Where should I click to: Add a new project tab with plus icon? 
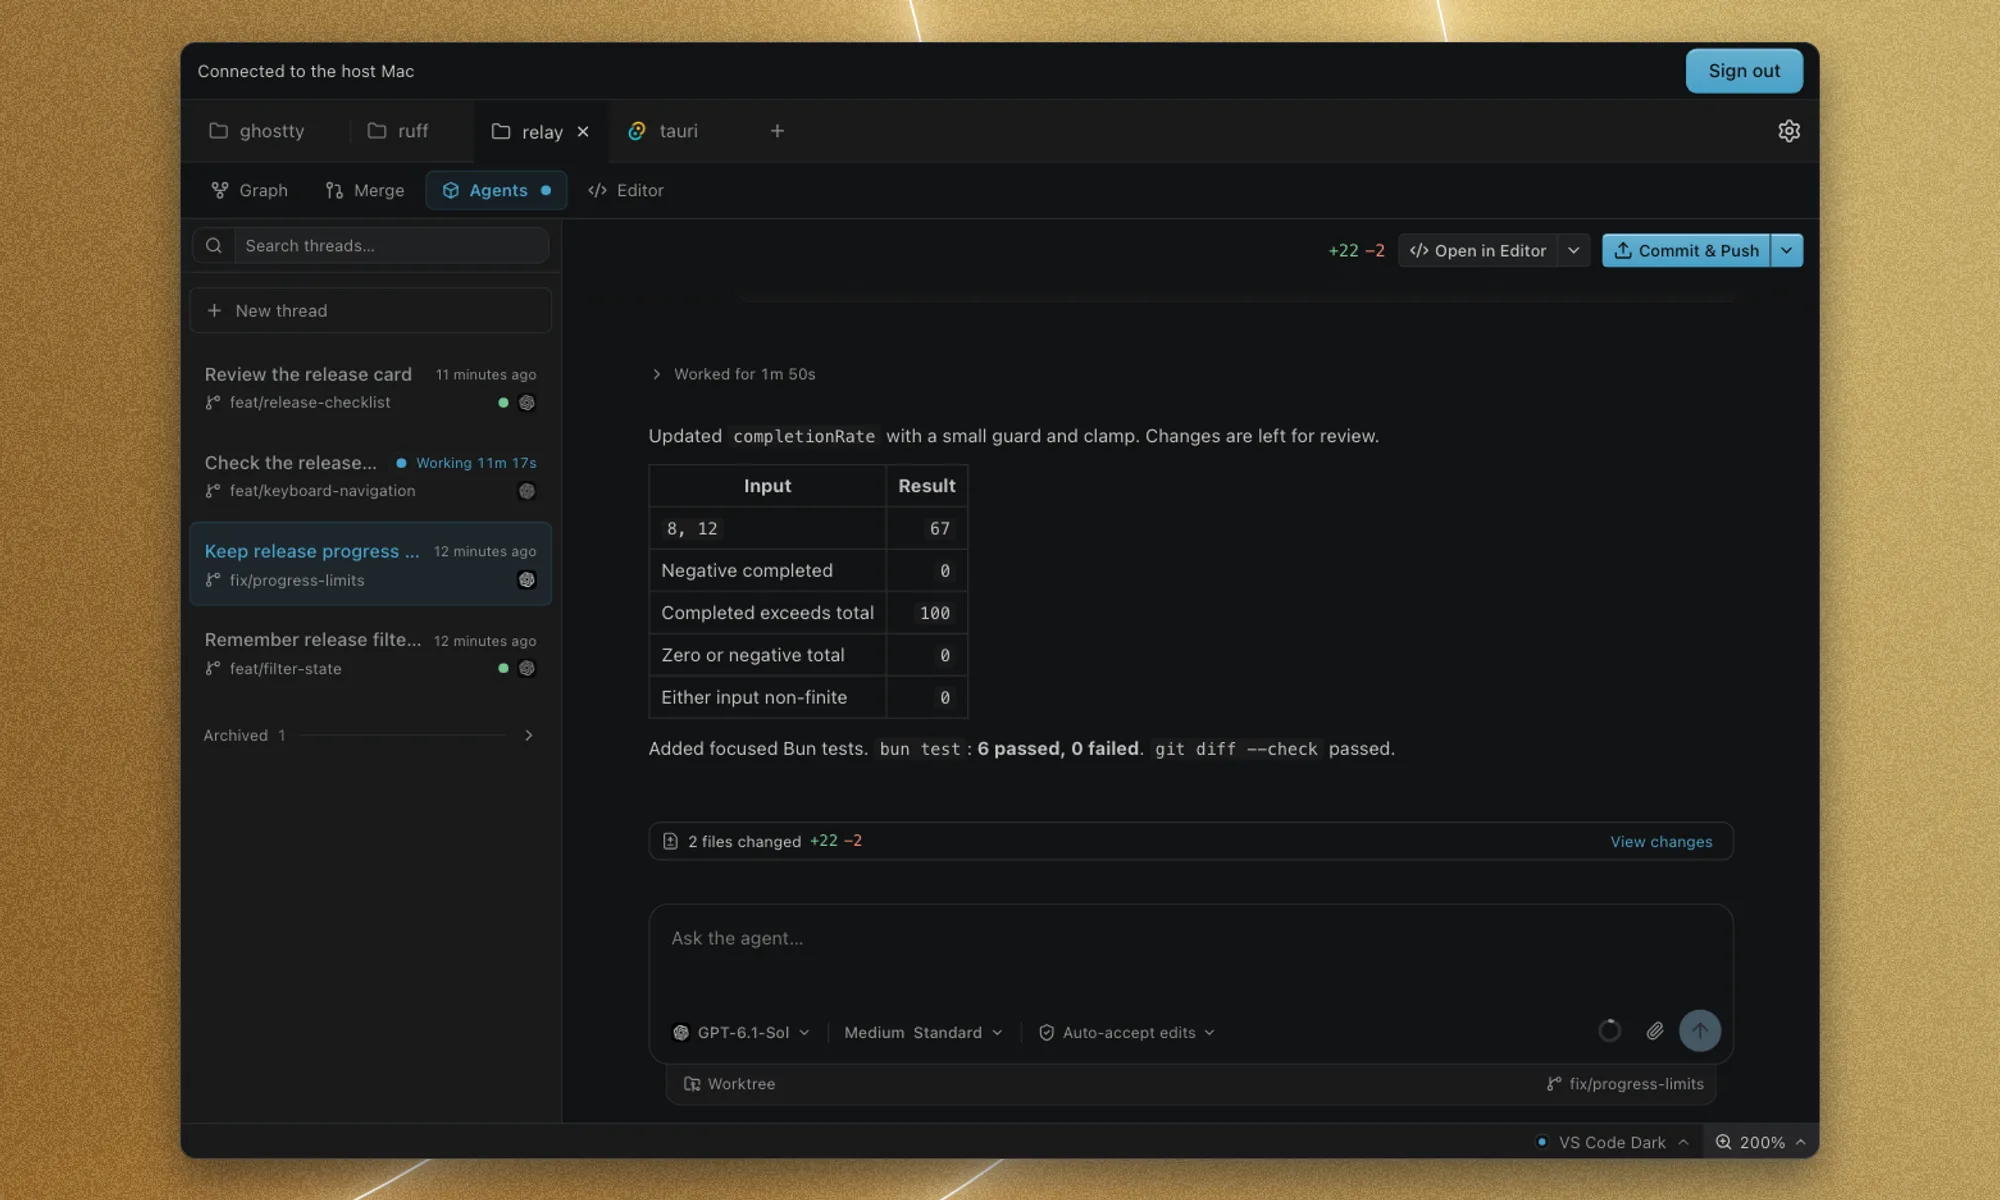(777, 131)
